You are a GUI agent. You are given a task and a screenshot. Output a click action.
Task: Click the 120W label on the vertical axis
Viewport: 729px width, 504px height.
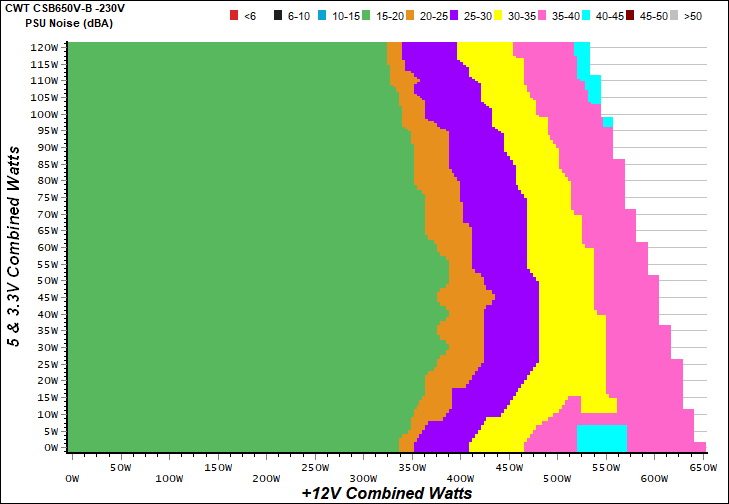click(x=44, y=47)
